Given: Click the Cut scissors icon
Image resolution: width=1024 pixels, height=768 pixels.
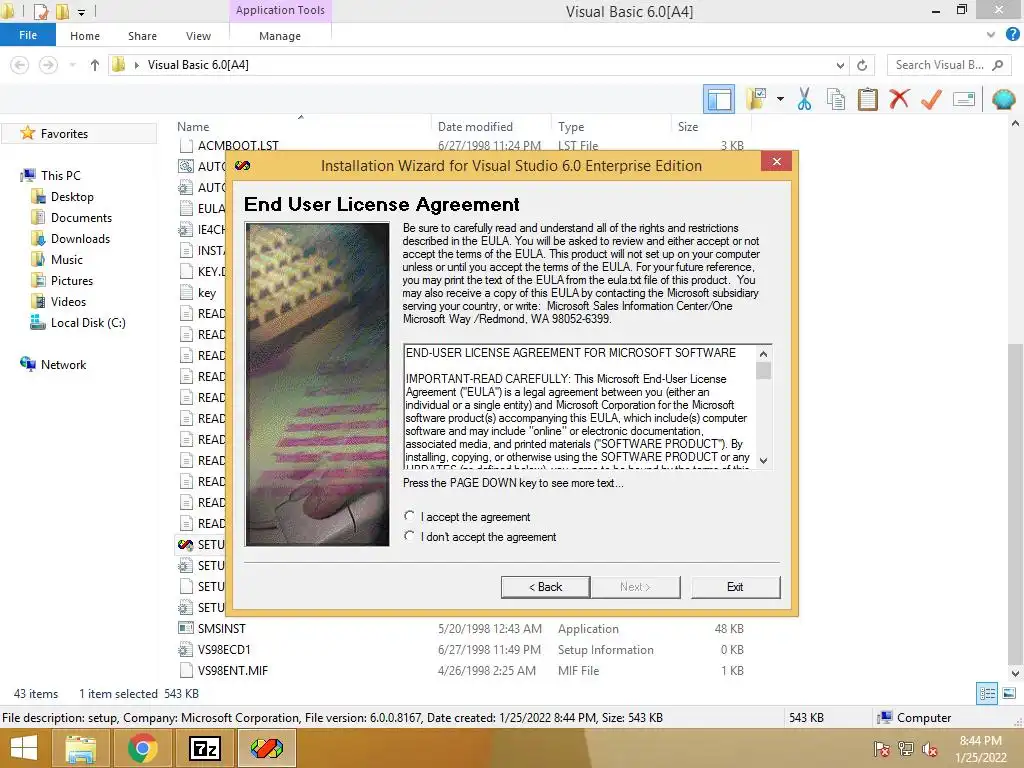Looking at the screenshot, I should tap(805, 99).
